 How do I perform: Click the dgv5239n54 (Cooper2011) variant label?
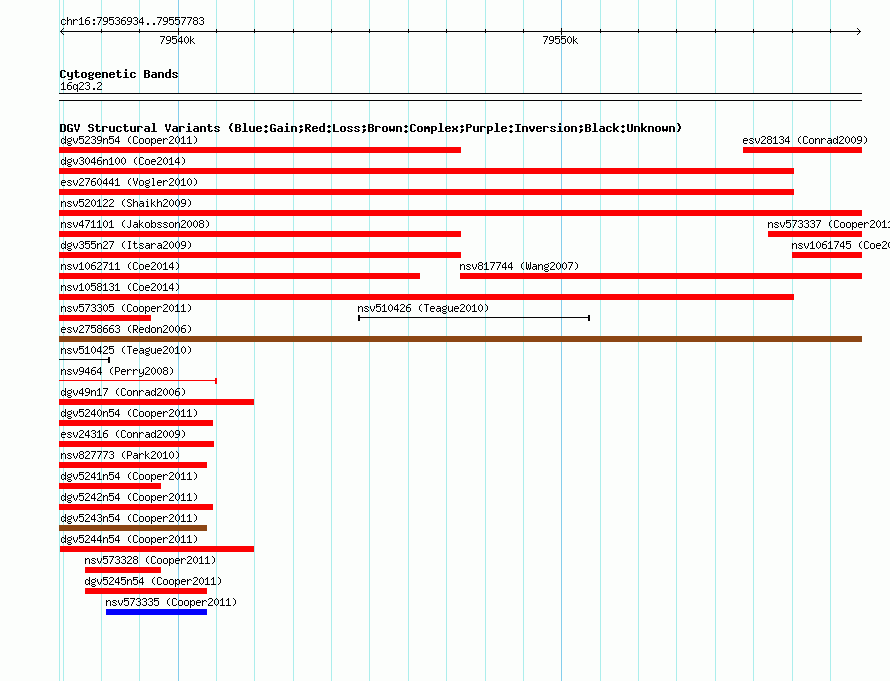pos(129,140)
